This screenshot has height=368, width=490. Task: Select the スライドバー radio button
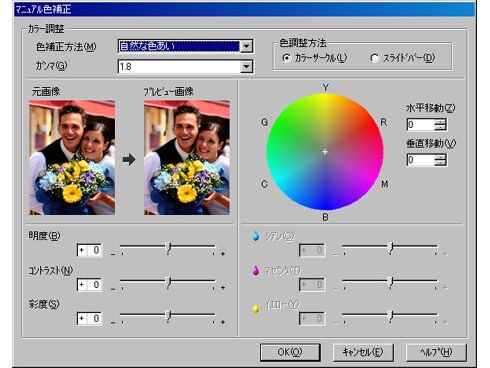tap(375, 58)
